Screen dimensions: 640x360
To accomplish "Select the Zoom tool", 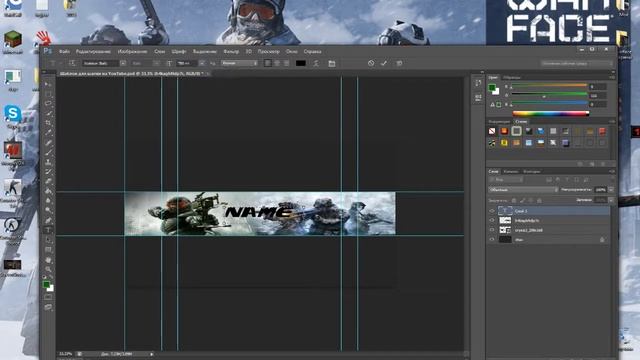I will (48, 269).
